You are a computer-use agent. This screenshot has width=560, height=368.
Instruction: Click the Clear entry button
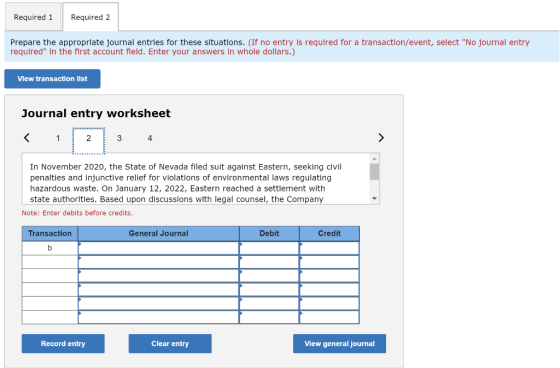(170, 343)
